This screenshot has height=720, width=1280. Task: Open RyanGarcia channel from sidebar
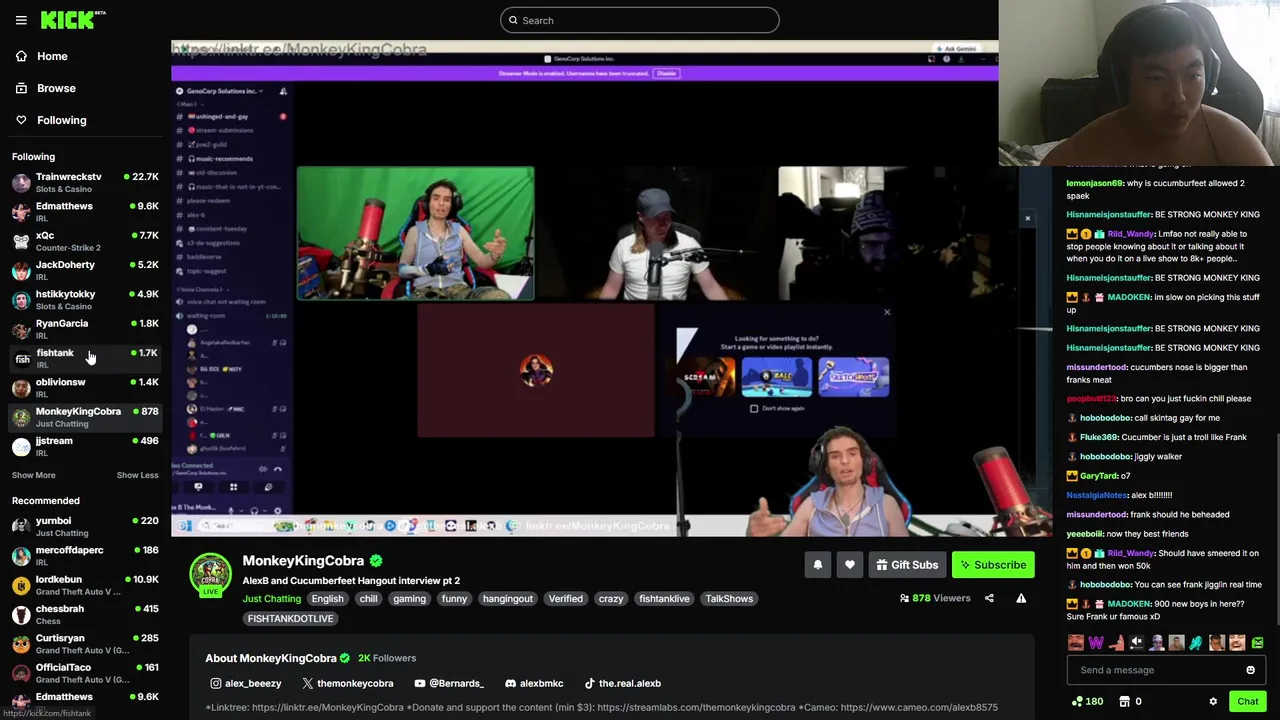coord(85,329)
